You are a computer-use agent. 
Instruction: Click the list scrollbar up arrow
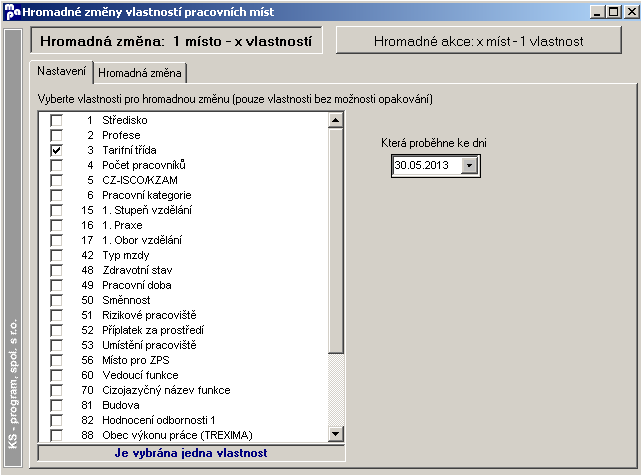pyautogui.click(x=336, y=120)
